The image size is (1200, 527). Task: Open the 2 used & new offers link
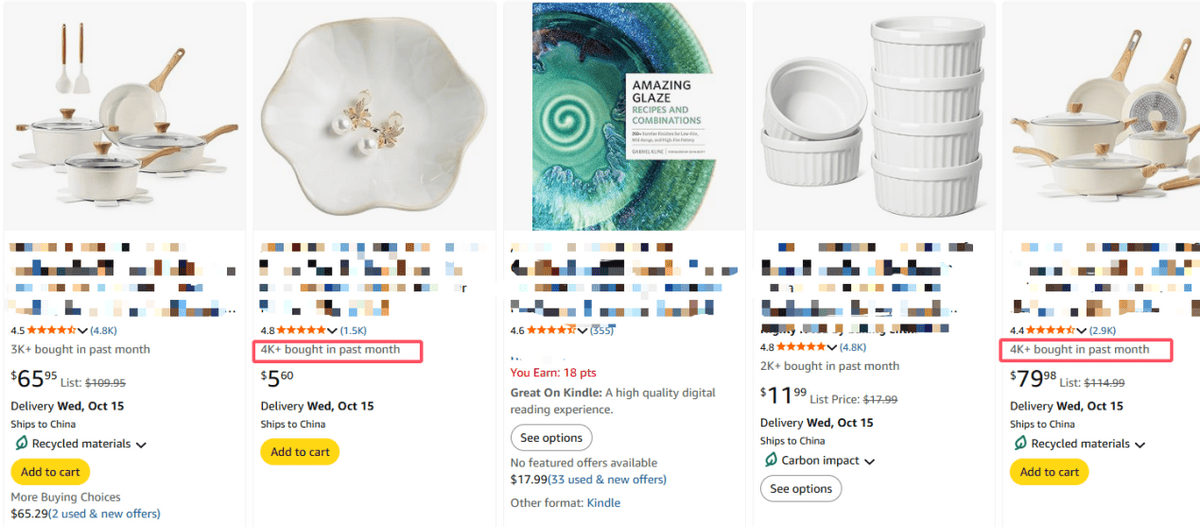(104, 514)
